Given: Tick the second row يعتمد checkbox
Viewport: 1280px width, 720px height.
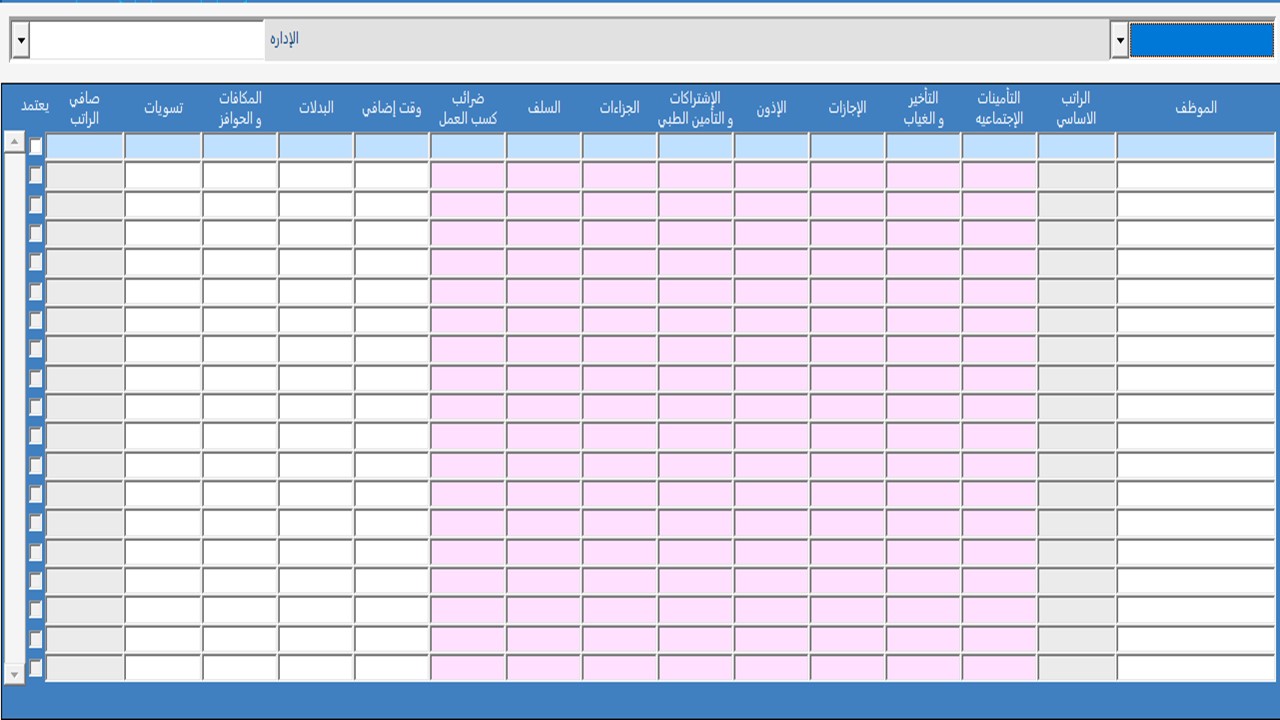Looking at the screenshot, I should pyautogui.click(x=36, y=175).
